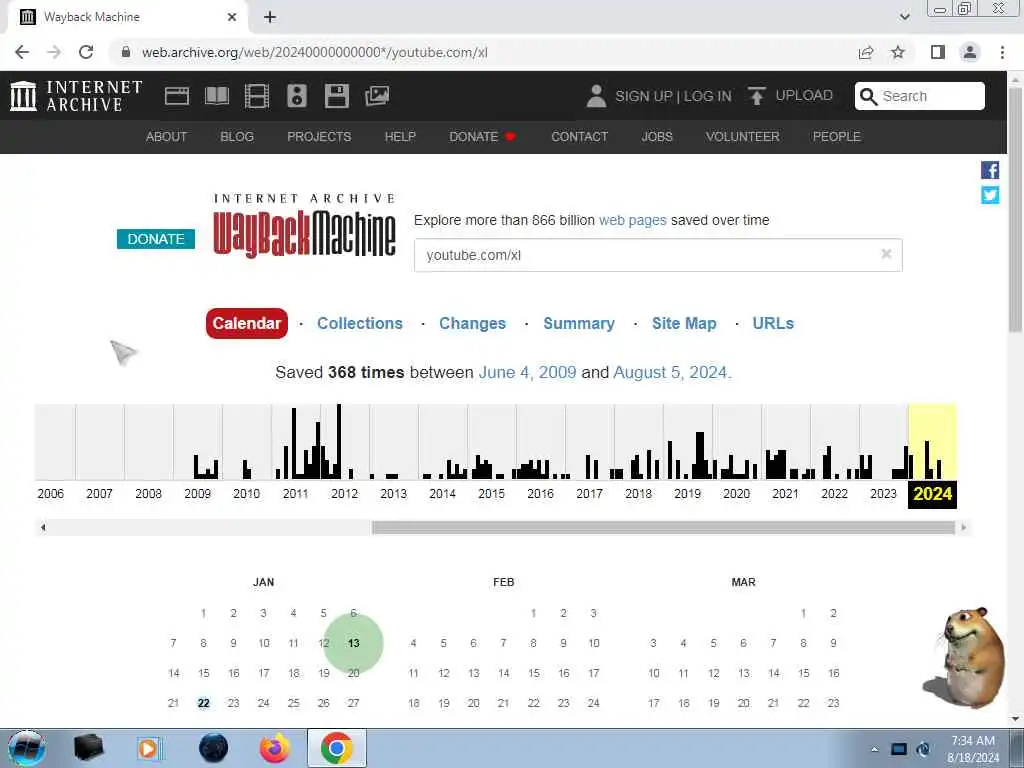Viewport: 1024px width, 768px height.
Task: Open the tab search chevron
Action: coord(904,17)
